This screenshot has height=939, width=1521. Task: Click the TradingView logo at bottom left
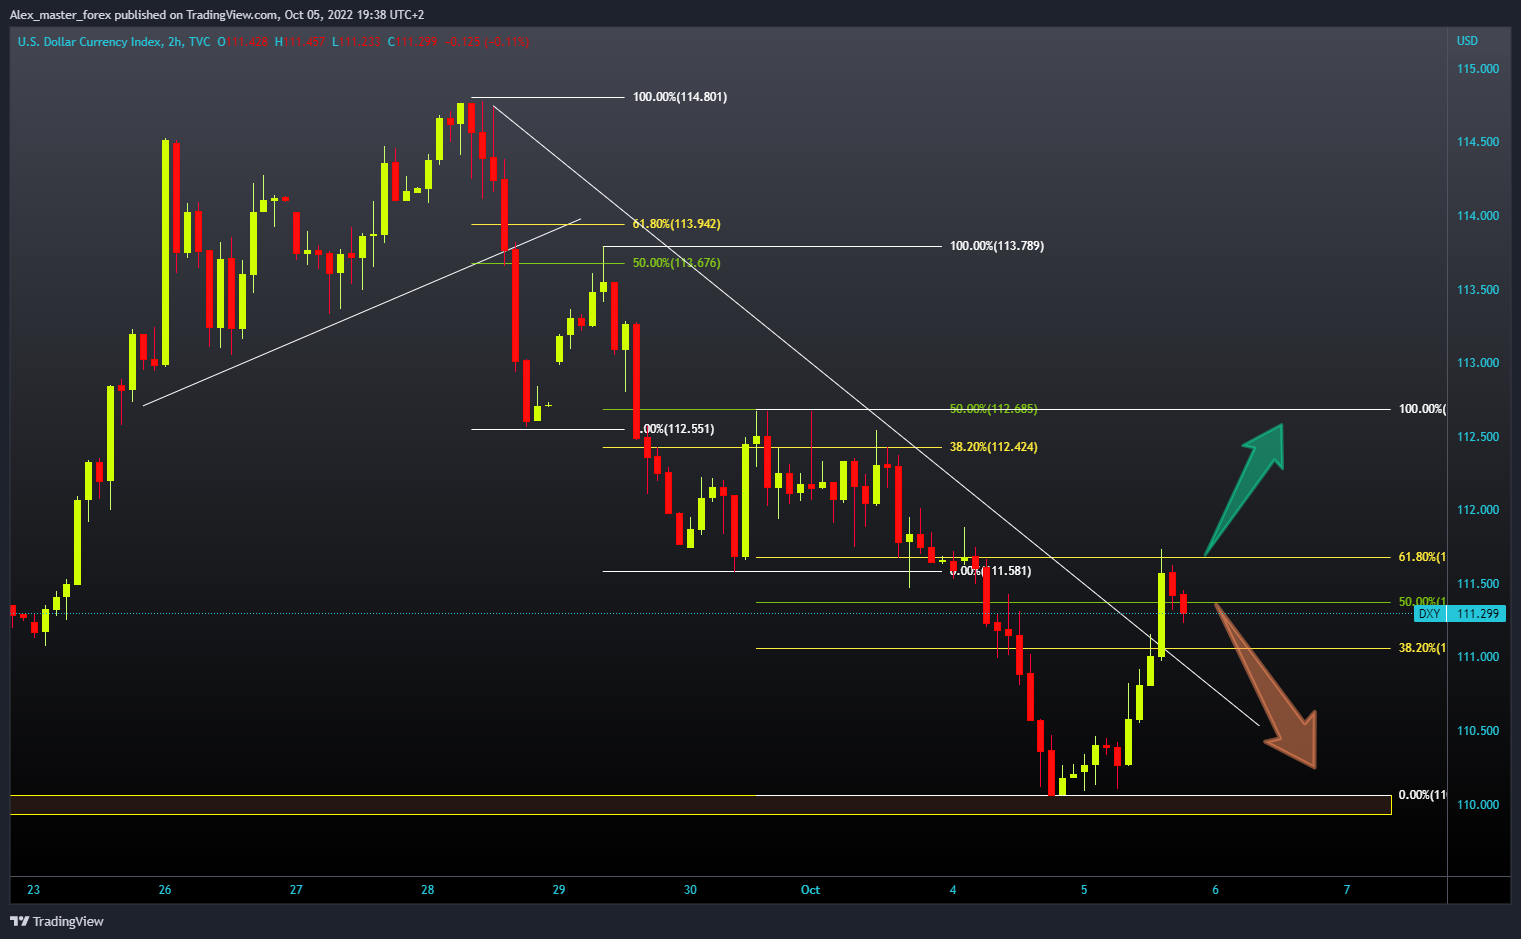57,921
